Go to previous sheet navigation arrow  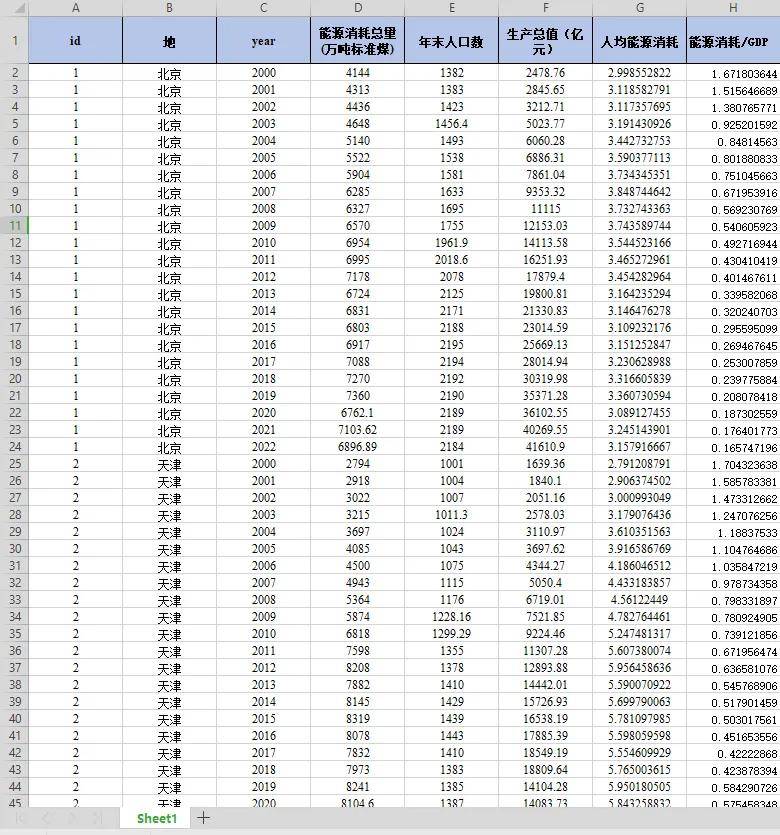[x=46, y=818]
